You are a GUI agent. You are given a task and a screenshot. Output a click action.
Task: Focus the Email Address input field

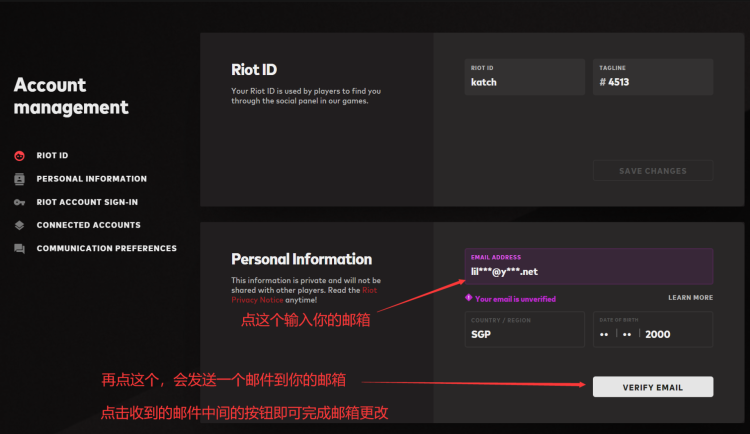pos(588,266)
